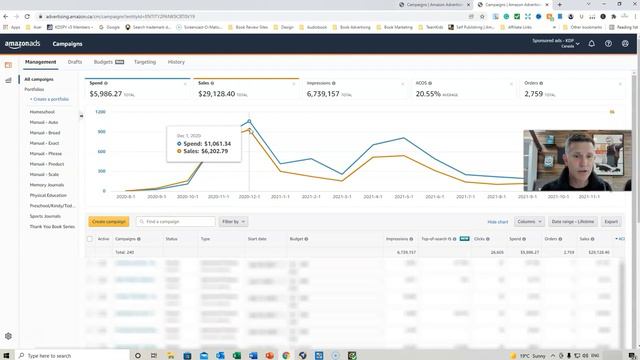
Task: Click the Create a portfolio link
Action: click(49, 99)
